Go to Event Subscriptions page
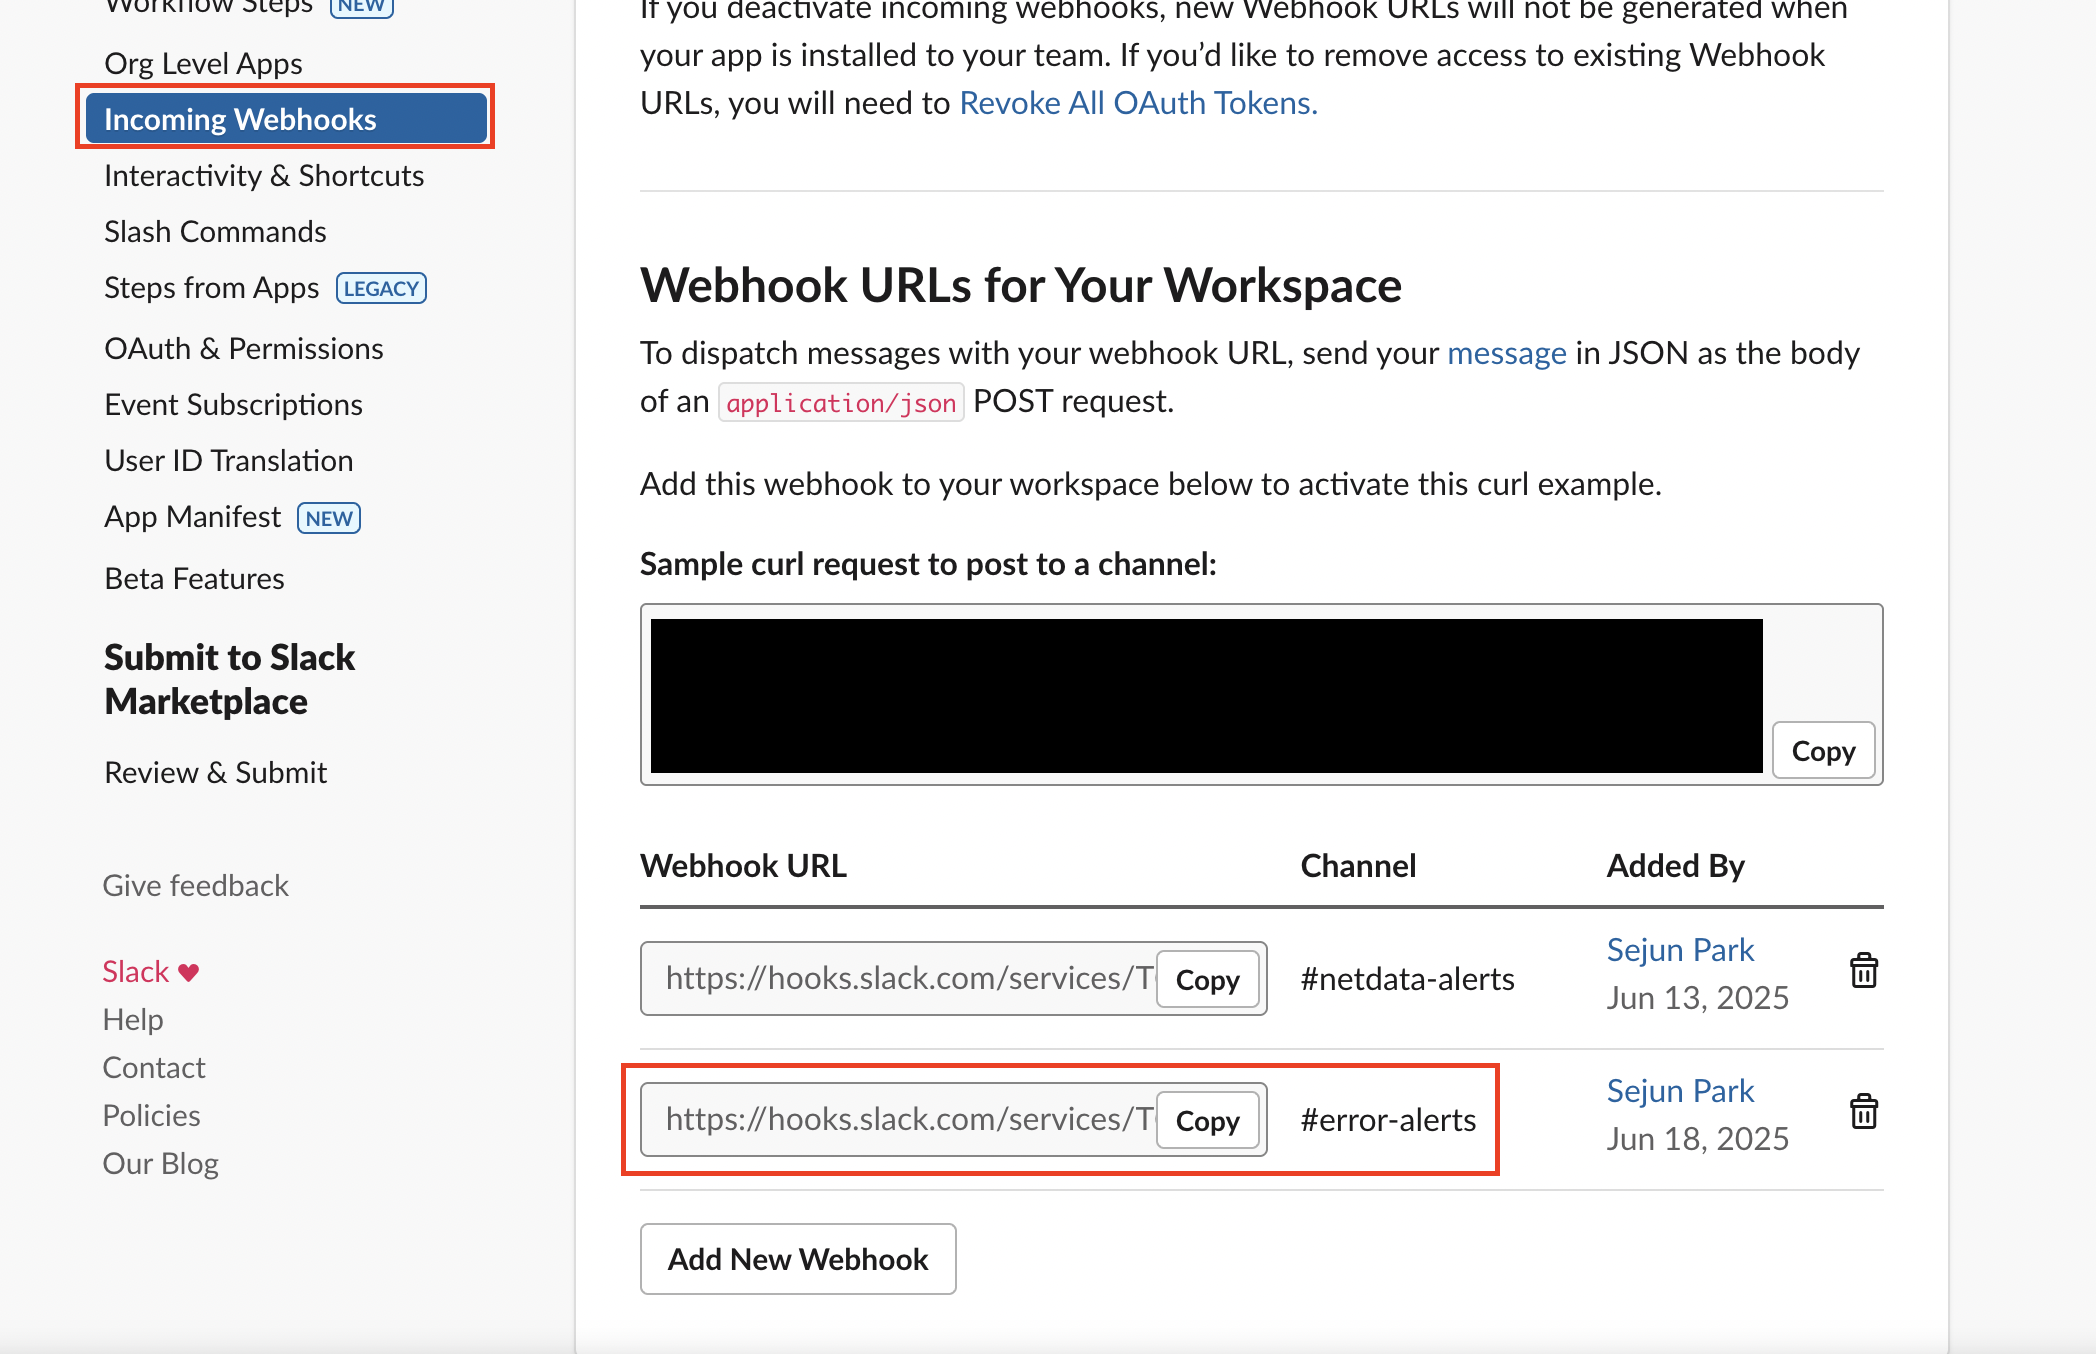The image size is (2096, 1354). click(233, 404)
